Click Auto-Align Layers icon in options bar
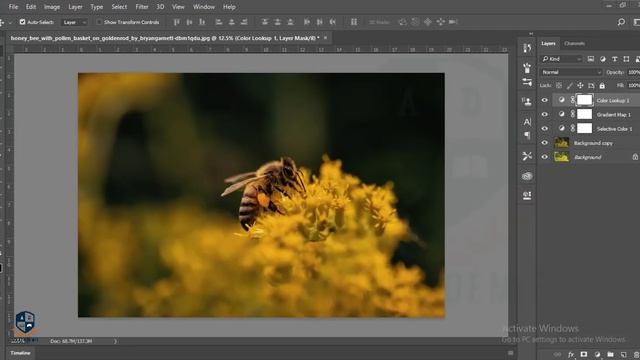Image resolution: width=640 pixels, height=360 pixels. [354, 22]
